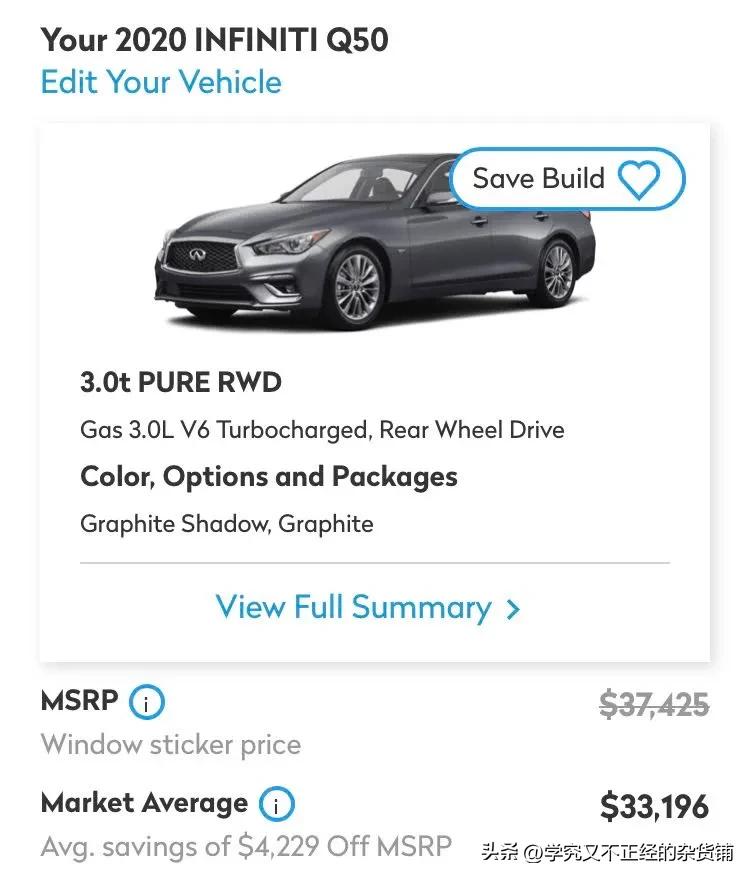
Task: Click the $33,196 market average price
Action: (x=654, y=806)
